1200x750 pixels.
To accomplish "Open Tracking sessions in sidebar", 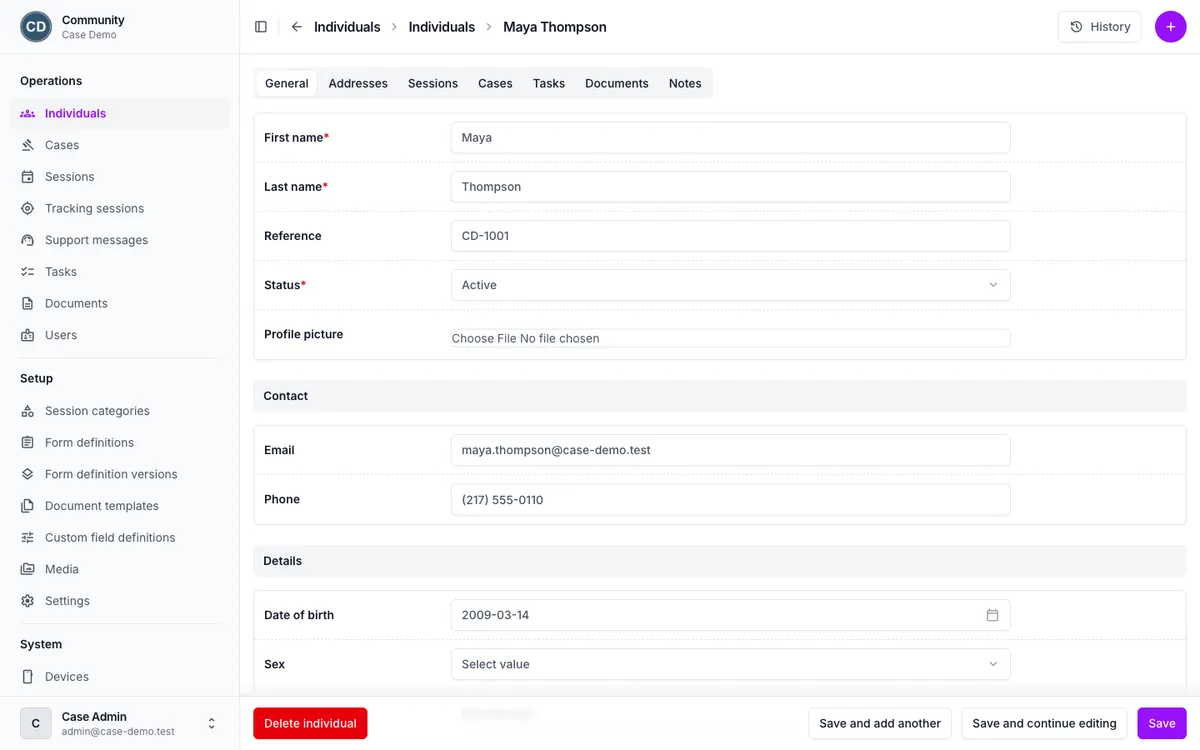I will (x=120, y=208).
